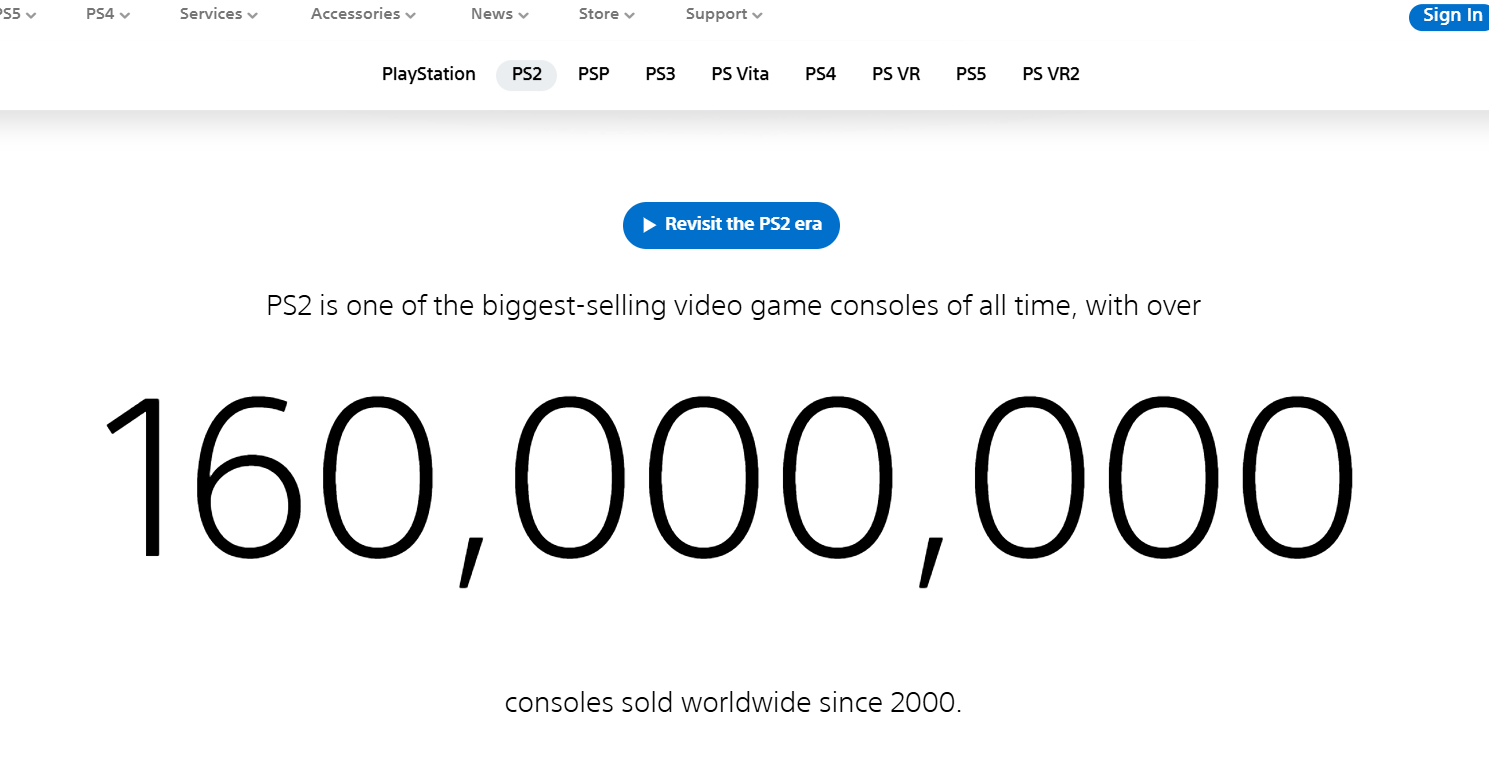
Task: Choose the PS4 tab in console row
Action: tap(820, 74)
